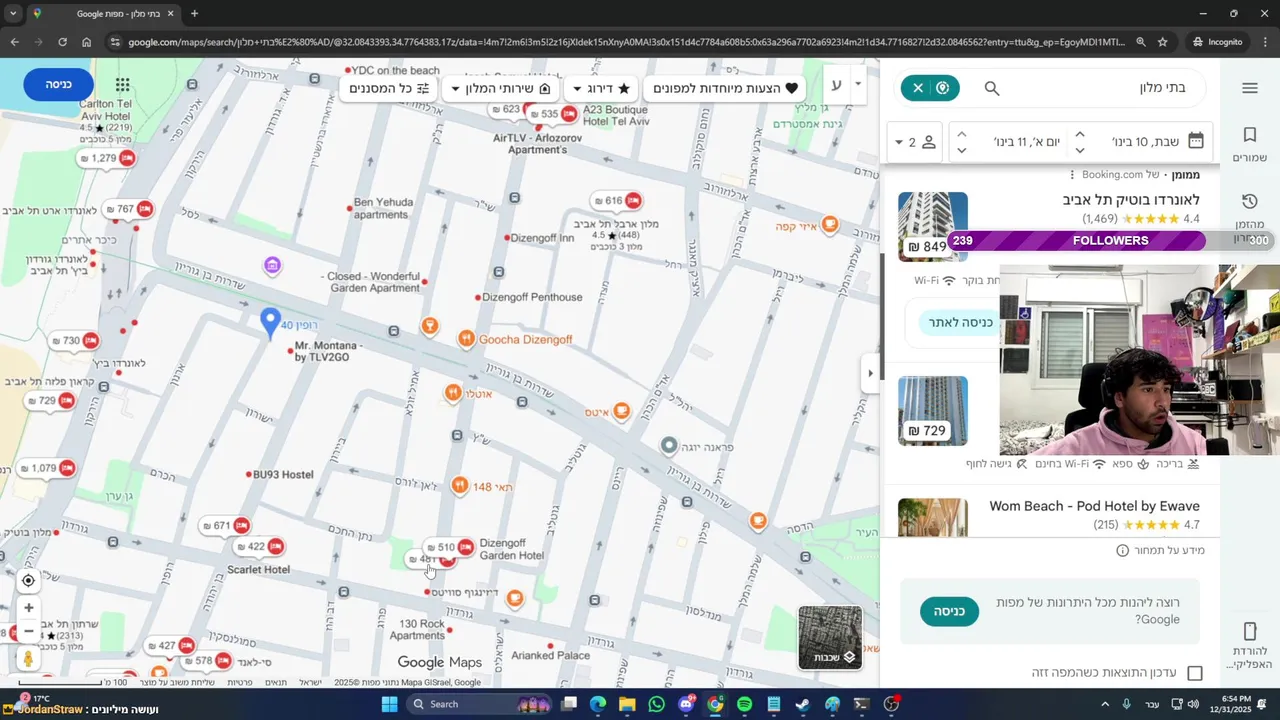1280x720 pixels.
Task: Click the purple museum marker icon
Action: tap(272, 265)
